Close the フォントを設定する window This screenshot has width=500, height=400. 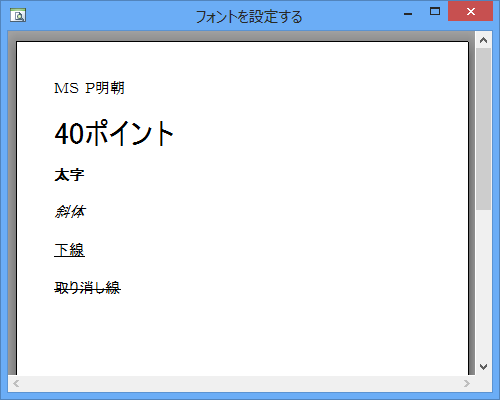point(471,12)
